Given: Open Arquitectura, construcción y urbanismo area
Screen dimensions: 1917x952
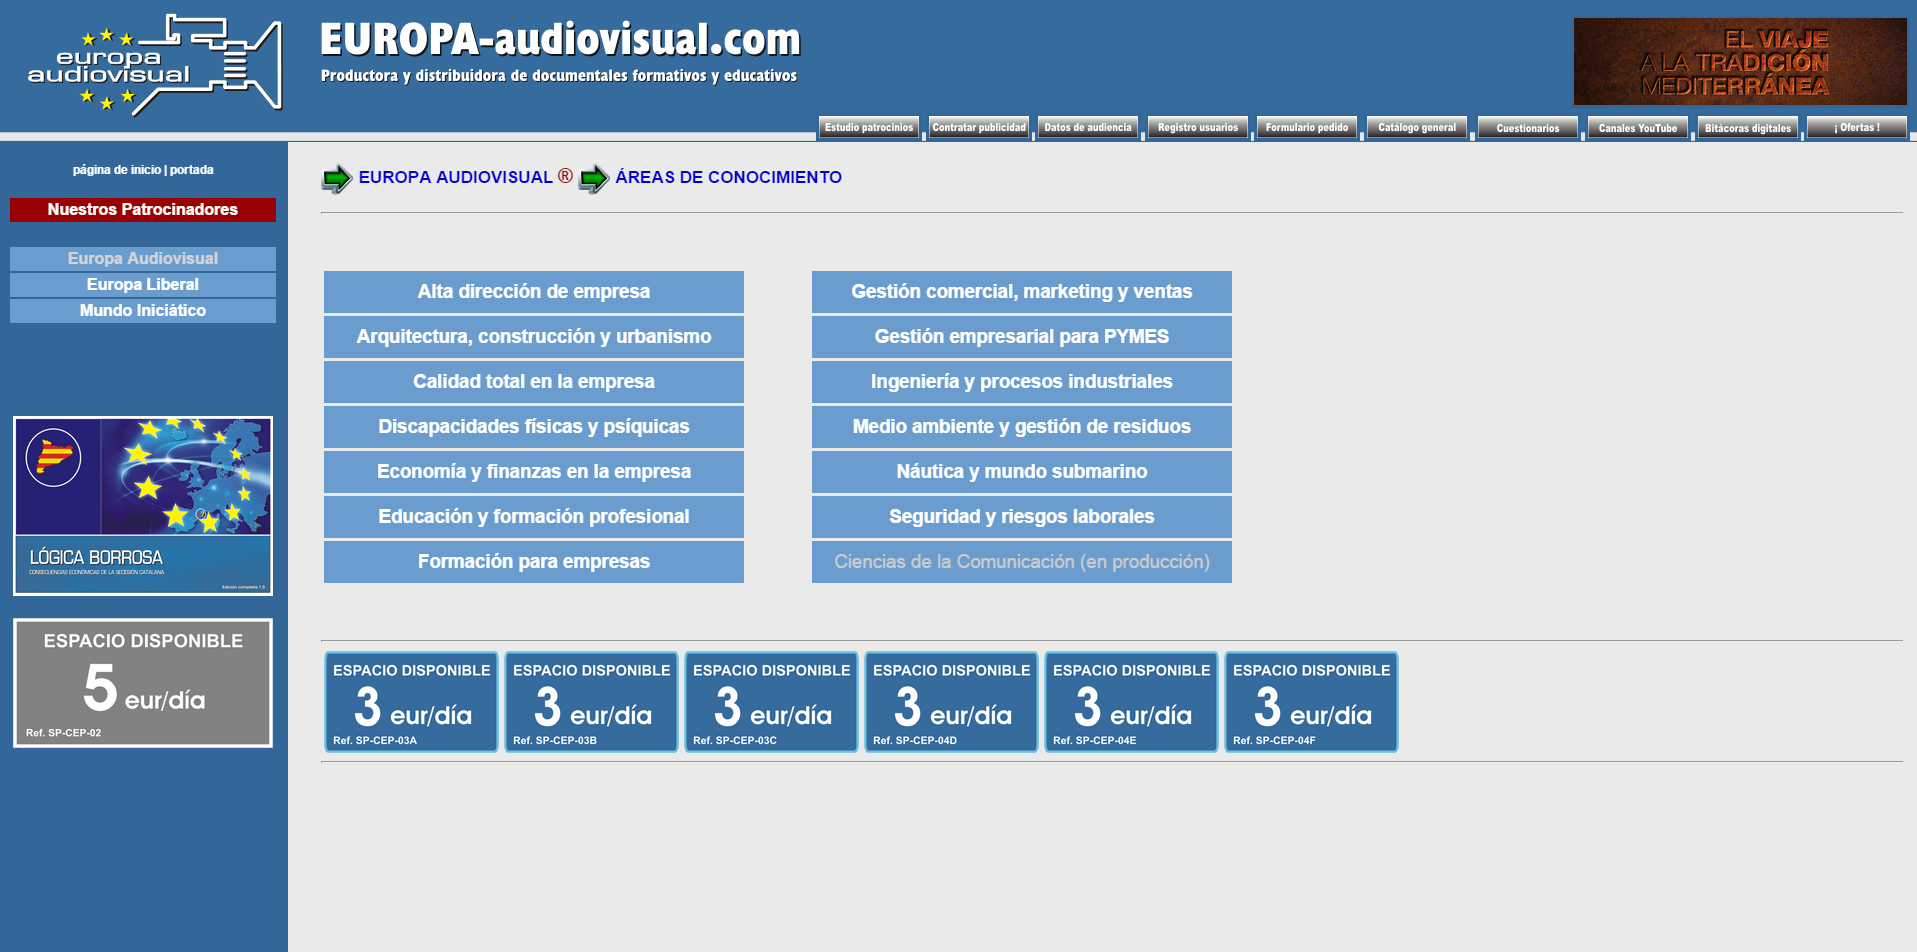Looking at the screenshot, I should click(x=534, y=337).
